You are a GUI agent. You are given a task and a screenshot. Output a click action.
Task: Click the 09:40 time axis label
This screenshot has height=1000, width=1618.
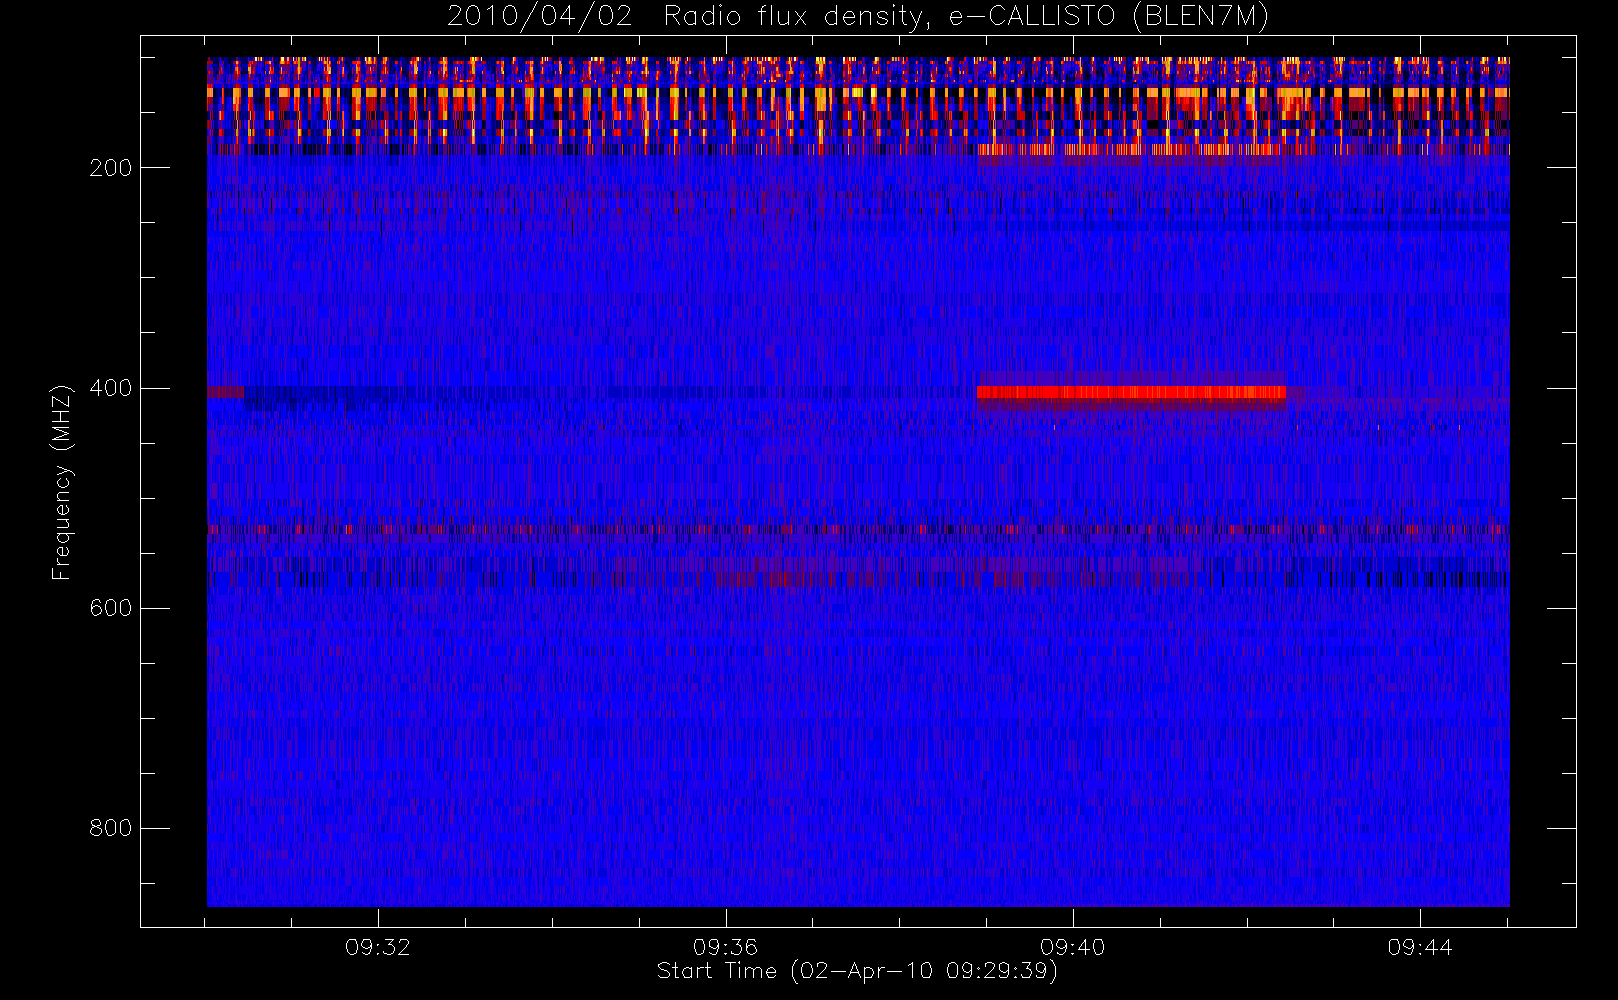[x=1072, y=947]
